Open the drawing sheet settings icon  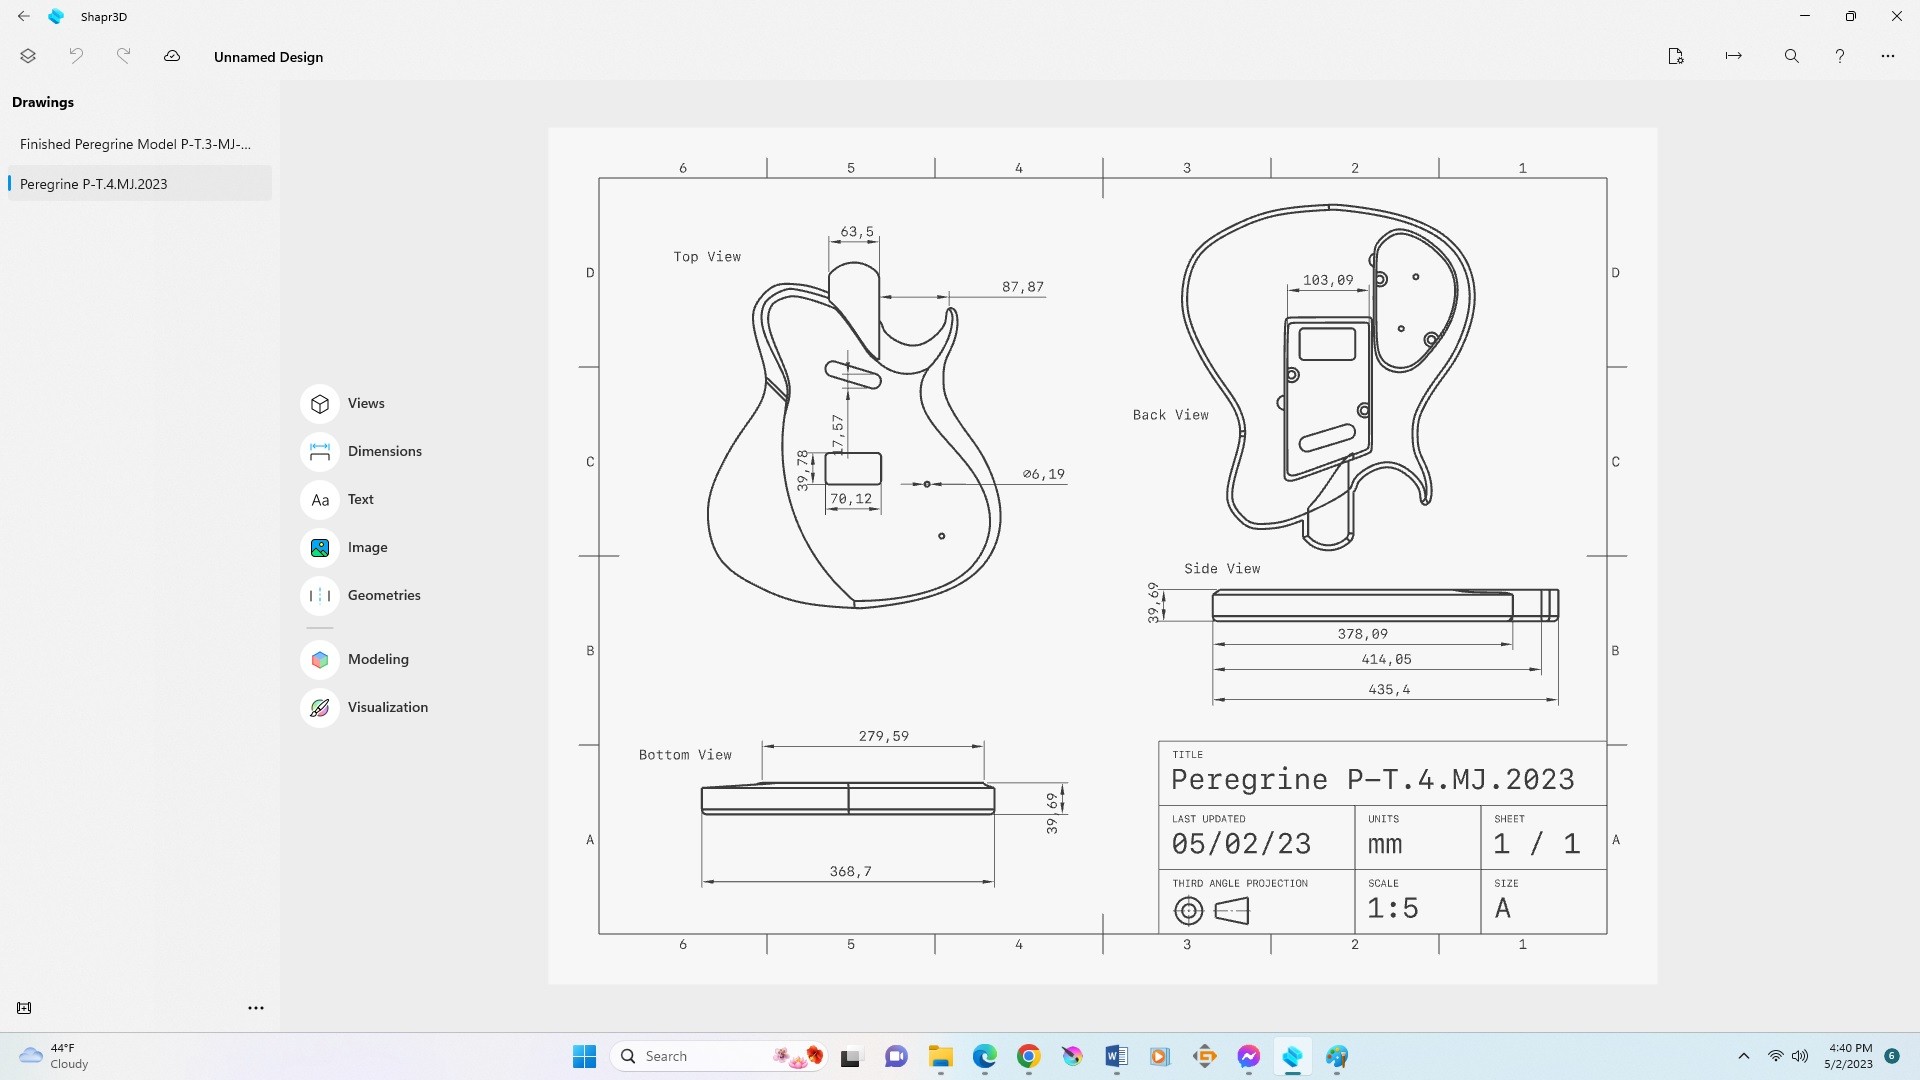click(1676, 56)
